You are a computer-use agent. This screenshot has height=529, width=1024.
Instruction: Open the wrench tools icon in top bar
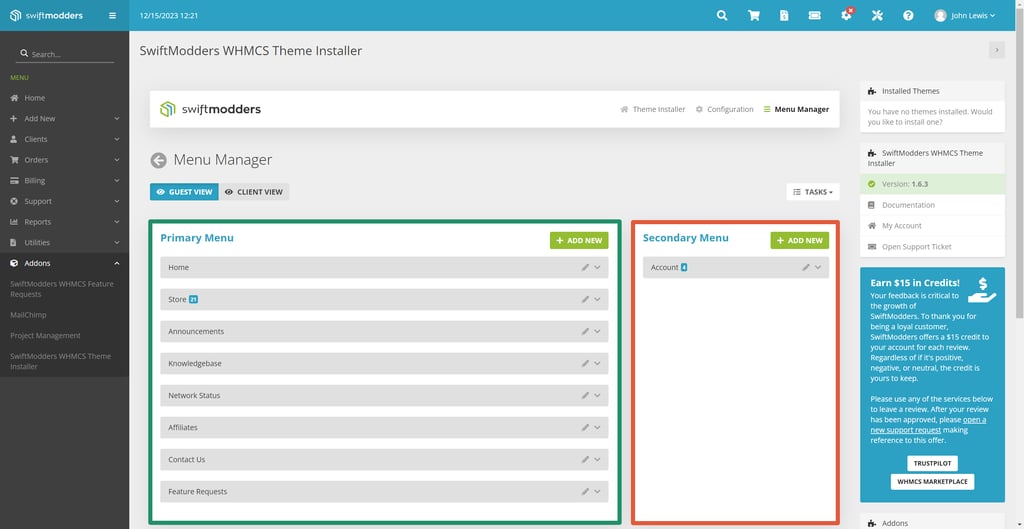(x=877, y=16)
